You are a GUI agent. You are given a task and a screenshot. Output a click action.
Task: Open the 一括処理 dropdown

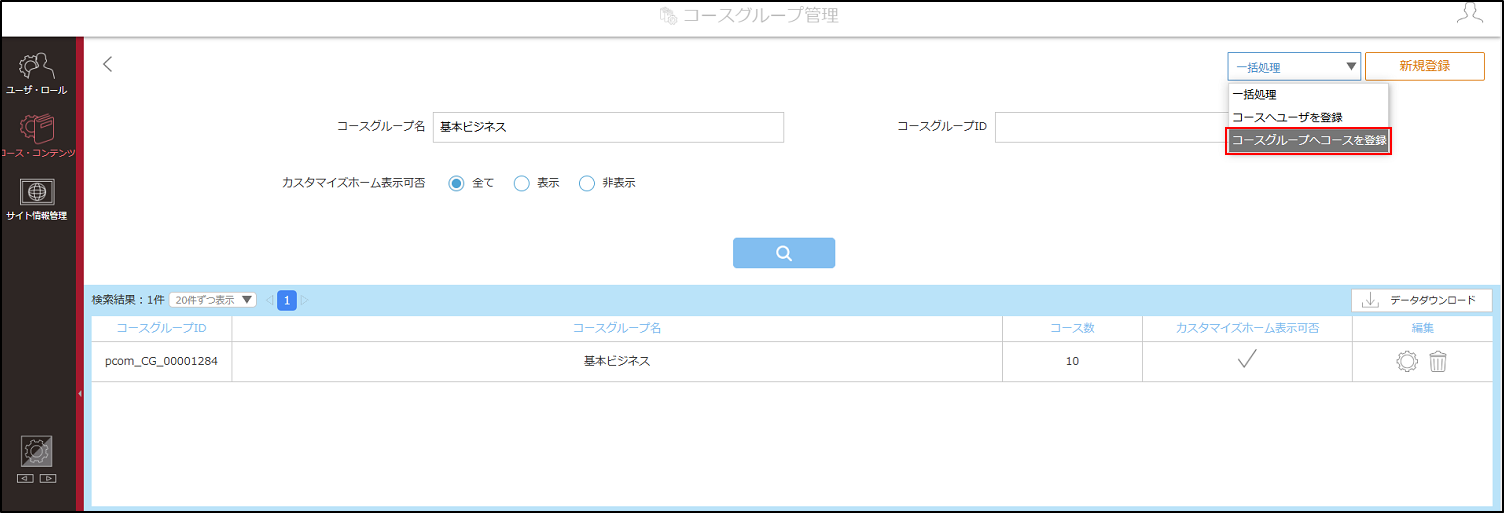tap(1294, 67)
